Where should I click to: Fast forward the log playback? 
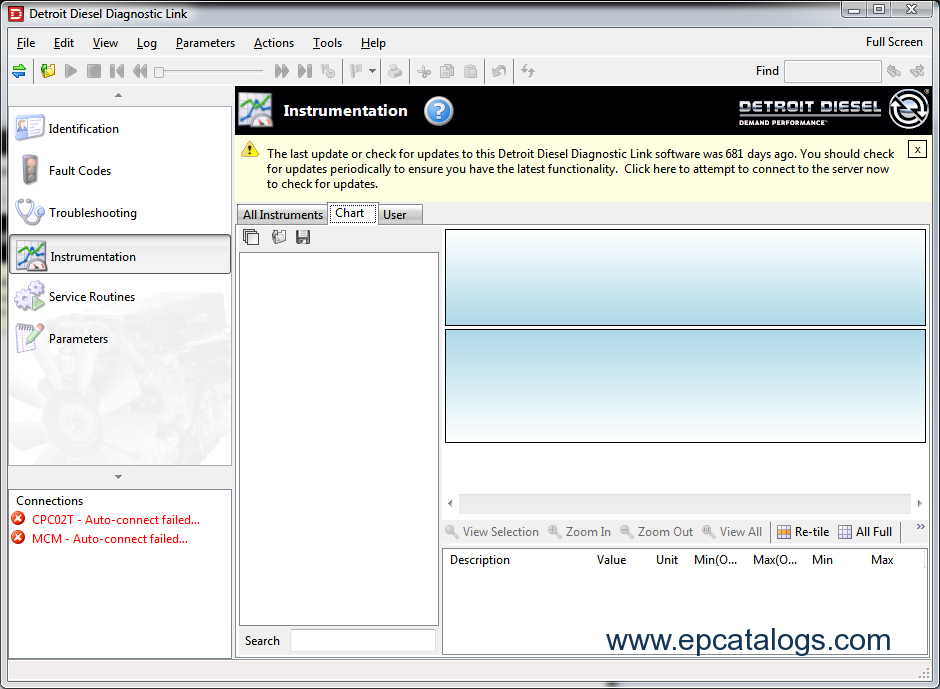tap(281, 71)
